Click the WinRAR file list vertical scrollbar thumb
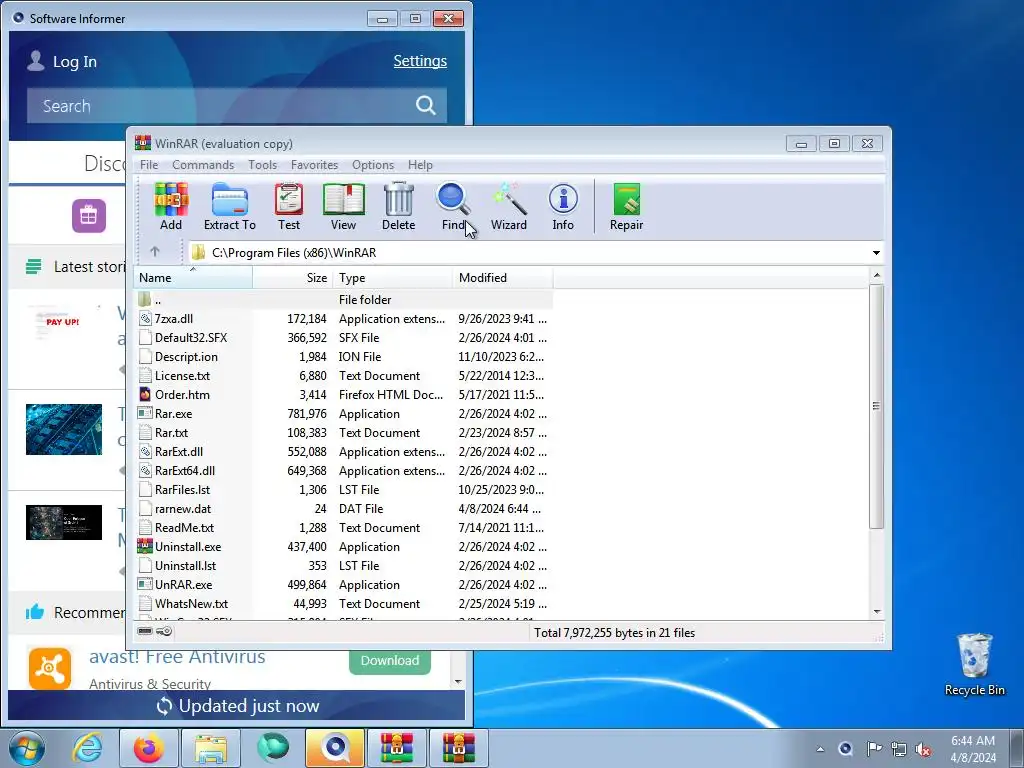 pyautogui.click(x=876, y=406)
